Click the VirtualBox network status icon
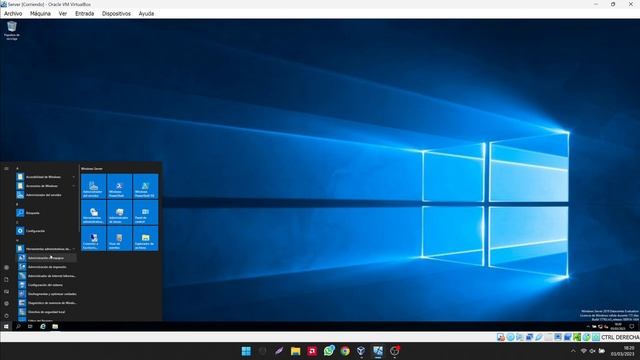Screen dimensions: 640x360 pos(529,337)
